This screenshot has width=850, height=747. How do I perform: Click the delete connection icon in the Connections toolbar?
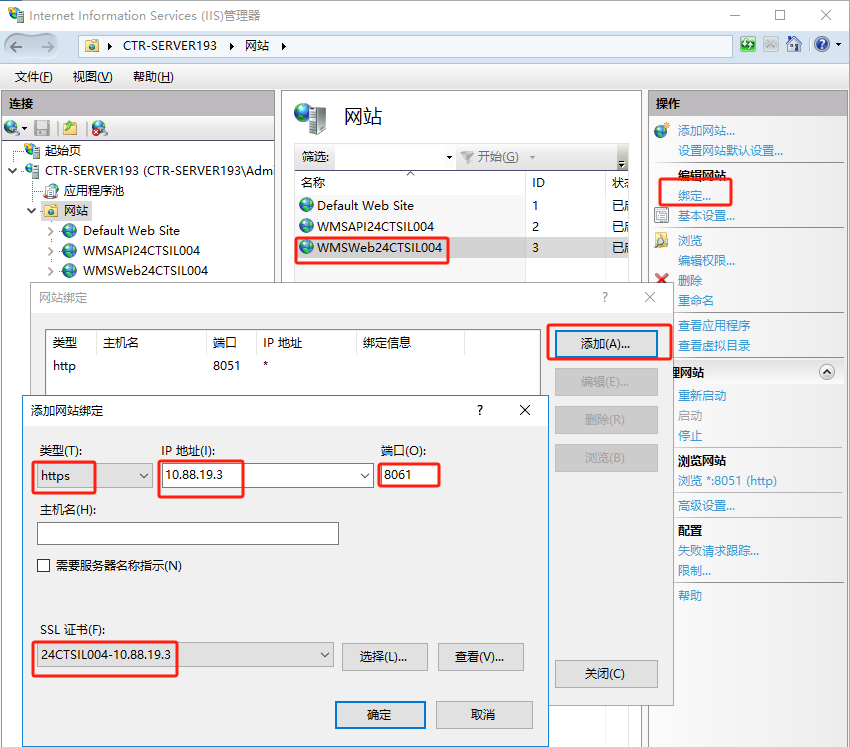click(98, 128)
